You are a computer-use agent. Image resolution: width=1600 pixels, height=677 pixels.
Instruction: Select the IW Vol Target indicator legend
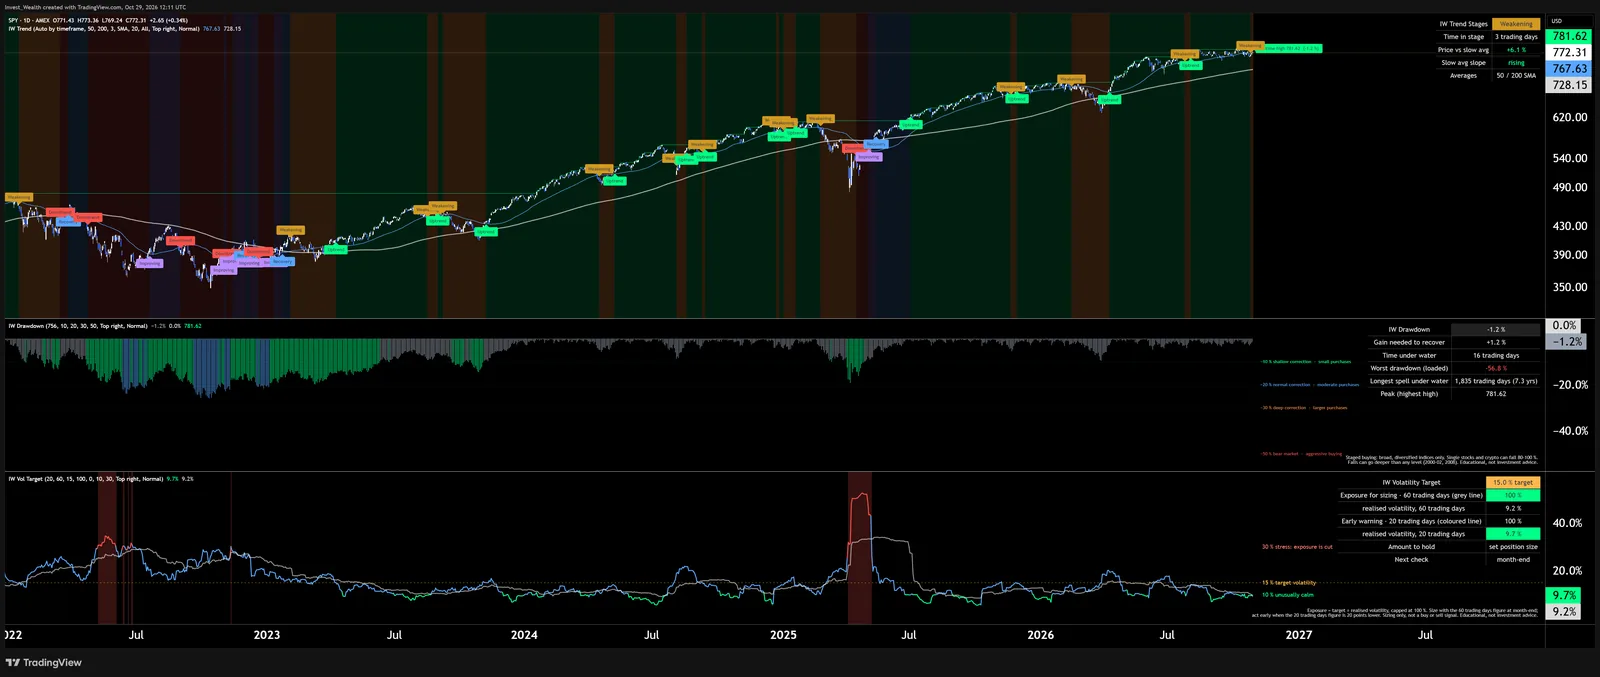(x=101, y=479)
